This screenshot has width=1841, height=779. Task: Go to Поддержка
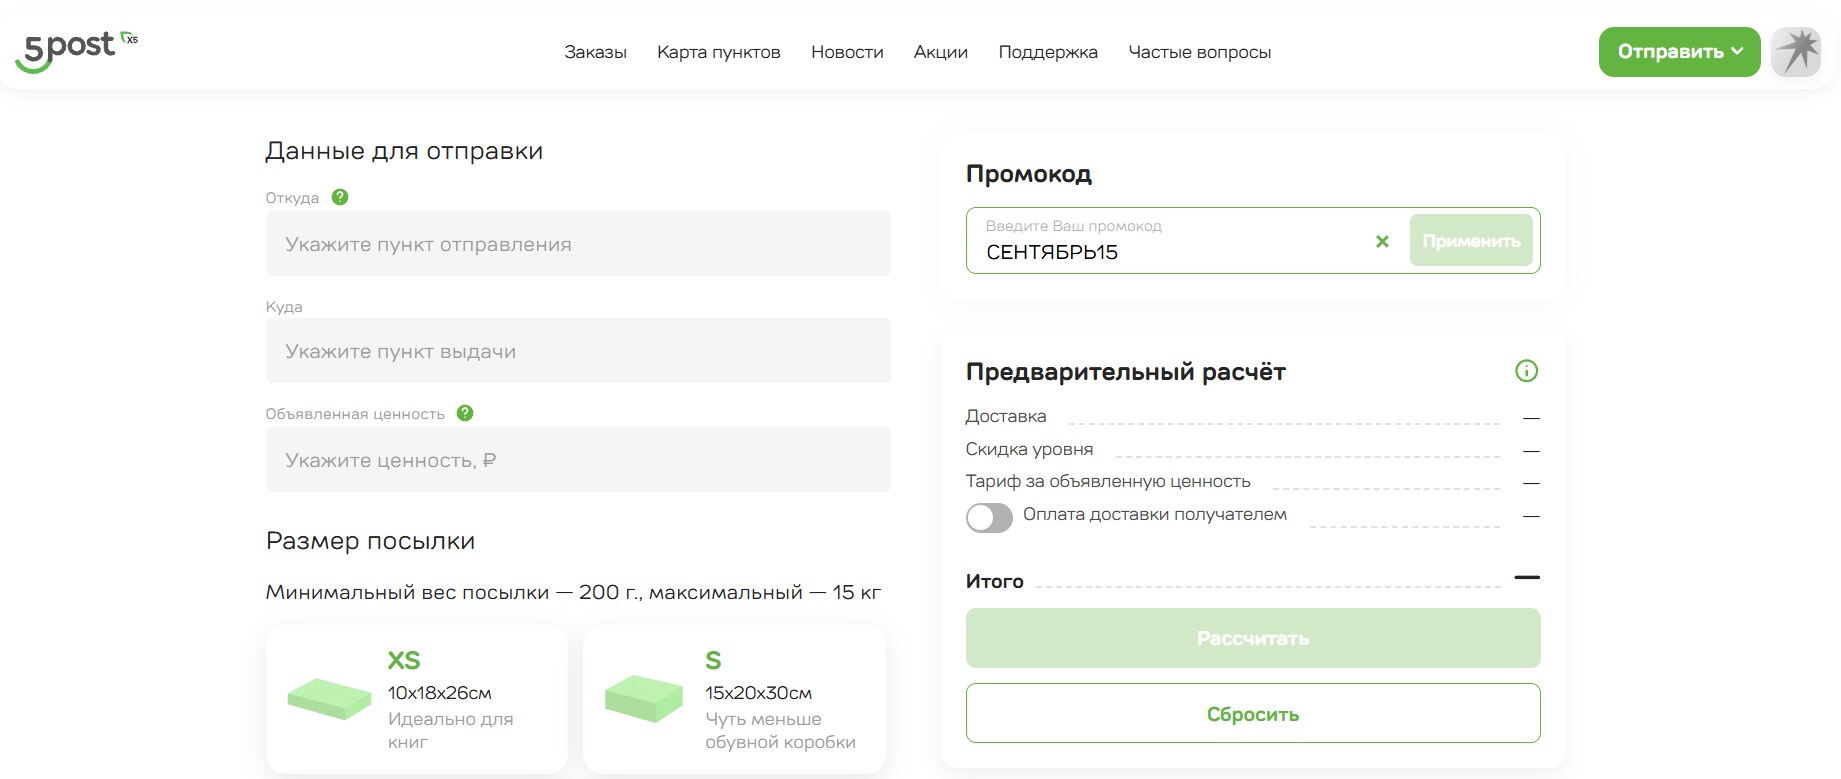(1048, 52)
